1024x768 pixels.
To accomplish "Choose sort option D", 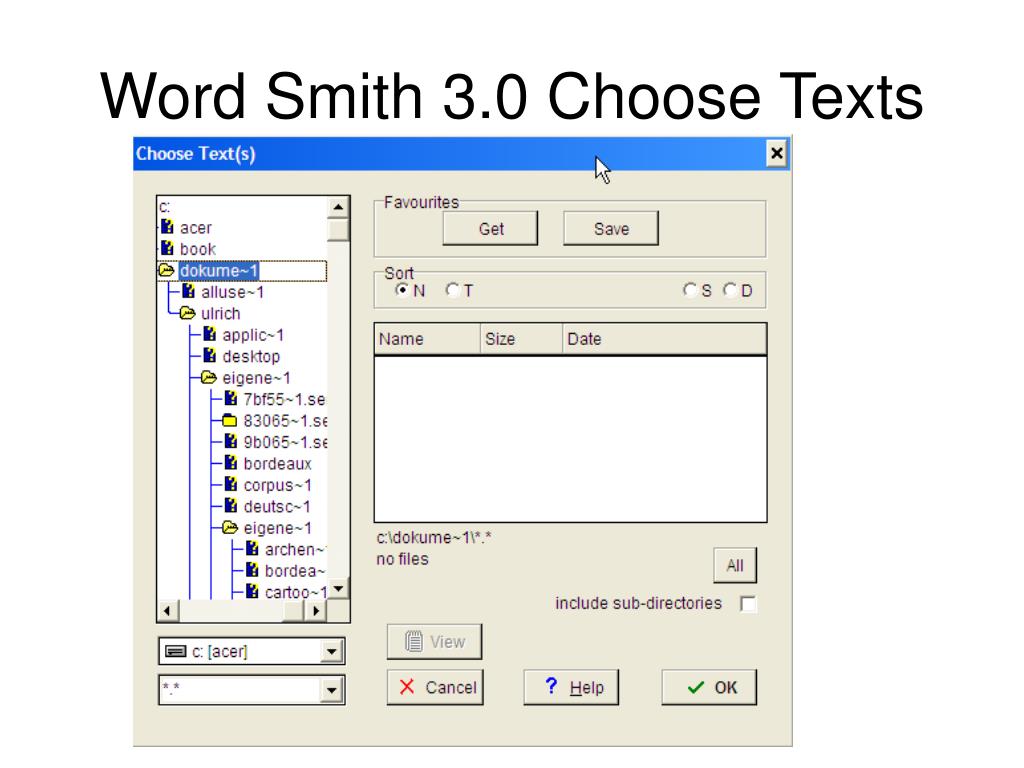I will [x=730, y=290].
